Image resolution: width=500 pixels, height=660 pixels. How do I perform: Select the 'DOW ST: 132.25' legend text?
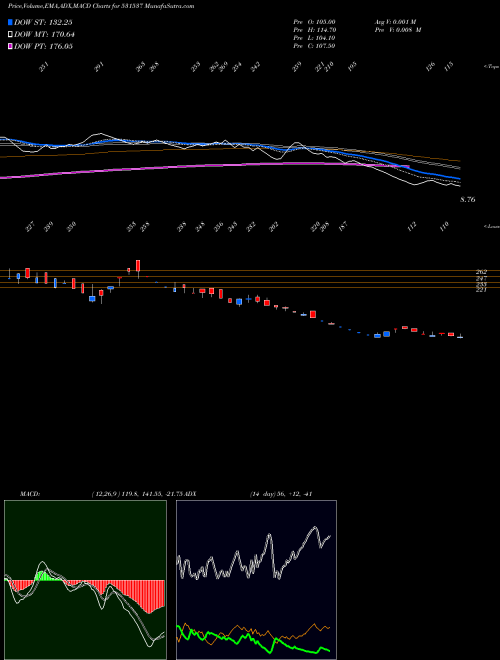(43, 22)
